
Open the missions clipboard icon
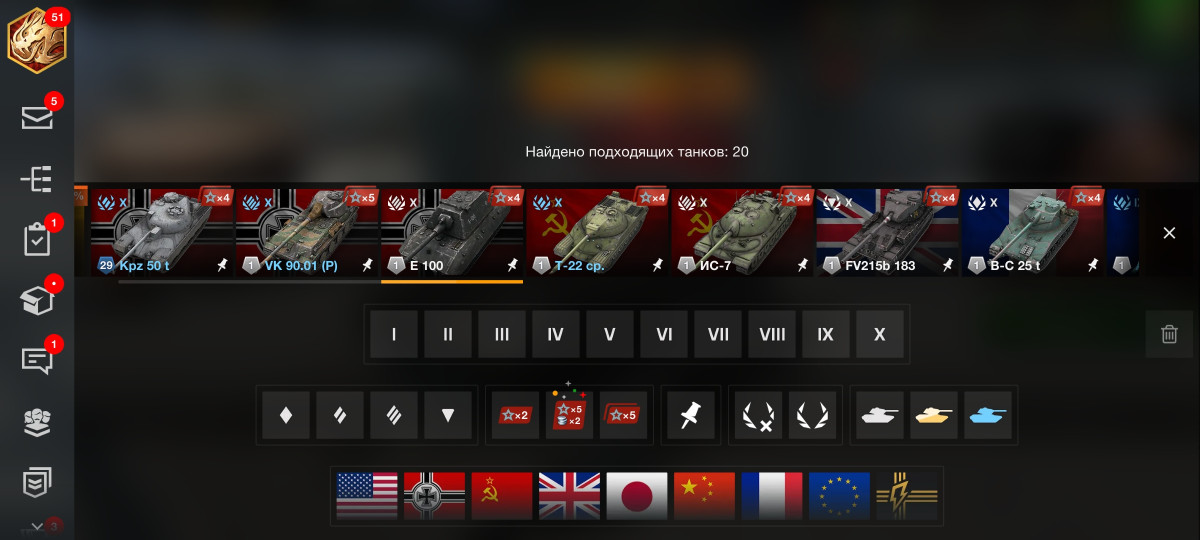pyautogui.click(x=37, y=240)
